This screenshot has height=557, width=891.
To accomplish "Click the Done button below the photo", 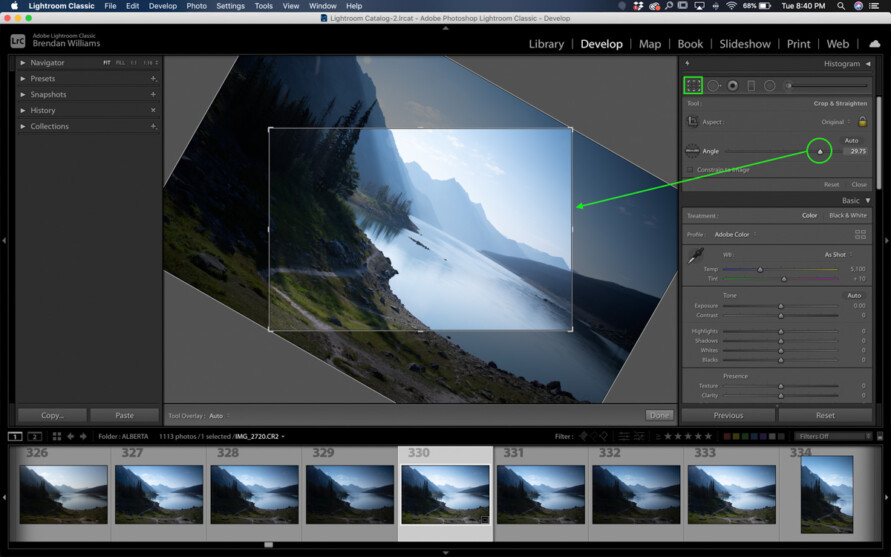I will tap(659, 415).
